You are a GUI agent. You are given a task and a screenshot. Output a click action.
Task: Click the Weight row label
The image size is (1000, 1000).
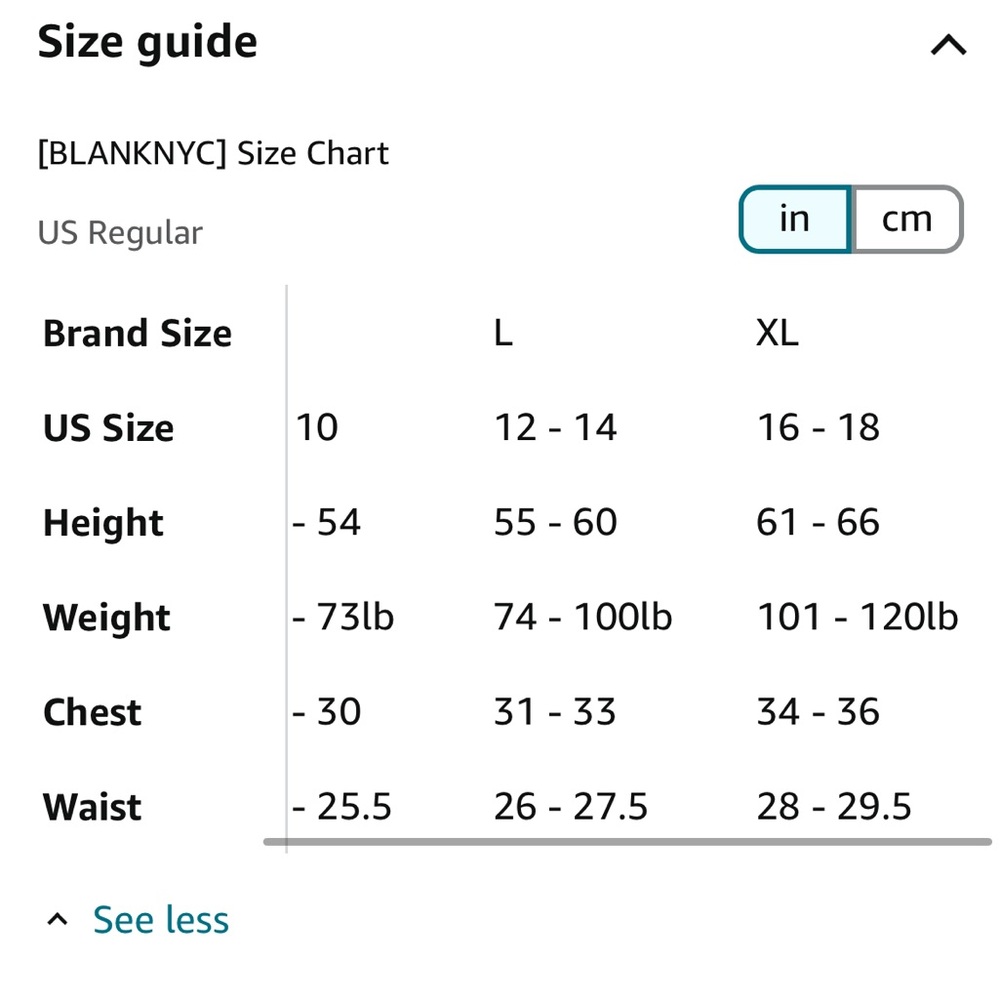coord(106,618)
